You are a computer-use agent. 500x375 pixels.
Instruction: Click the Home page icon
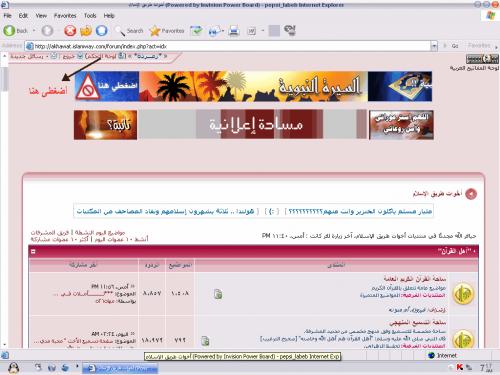pyautogui.click(x=102, y=31)
